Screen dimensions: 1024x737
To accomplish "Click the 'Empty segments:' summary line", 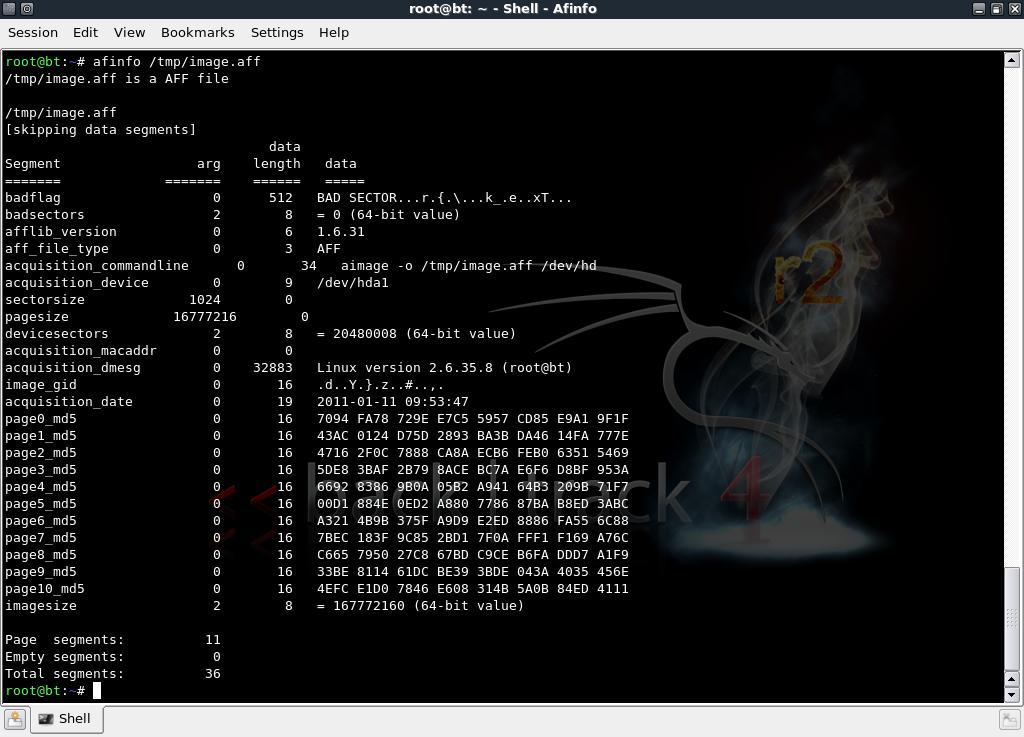I will pos(112,656).
